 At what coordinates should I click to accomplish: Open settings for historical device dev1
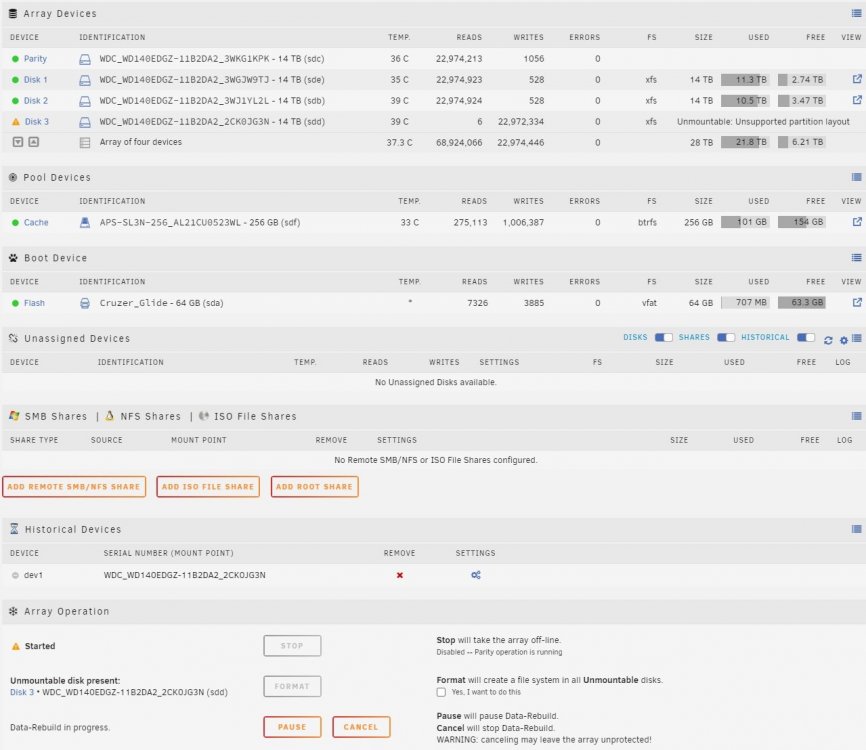[476, 575]
